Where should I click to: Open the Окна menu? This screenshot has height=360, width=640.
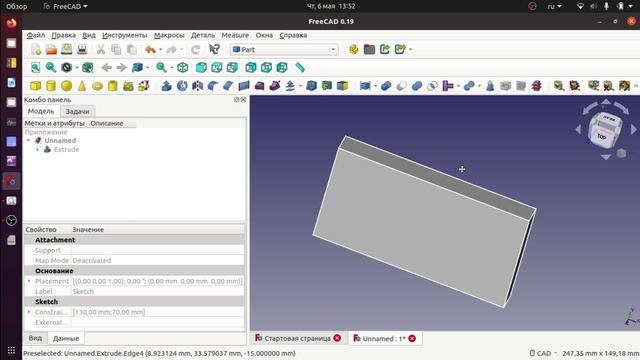pyautogui.click(x=264, y=35)
